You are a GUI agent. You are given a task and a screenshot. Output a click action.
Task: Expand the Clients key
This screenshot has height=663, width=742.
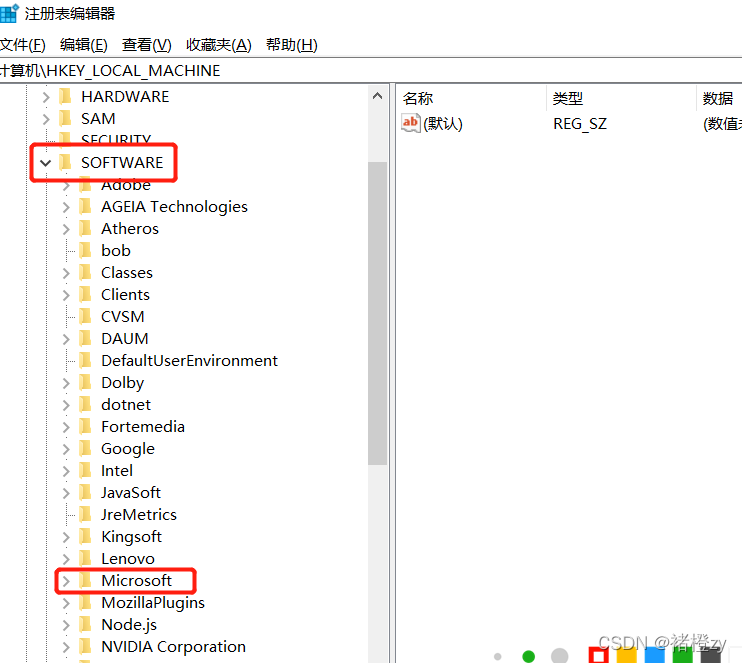click(x=66, y=295)
